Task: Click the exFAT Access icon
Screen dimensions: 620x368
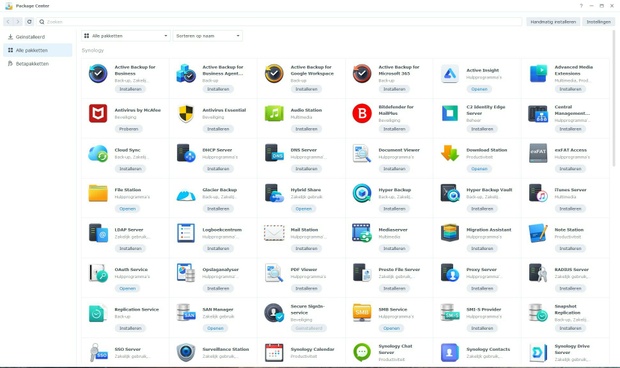Action: 538,153
